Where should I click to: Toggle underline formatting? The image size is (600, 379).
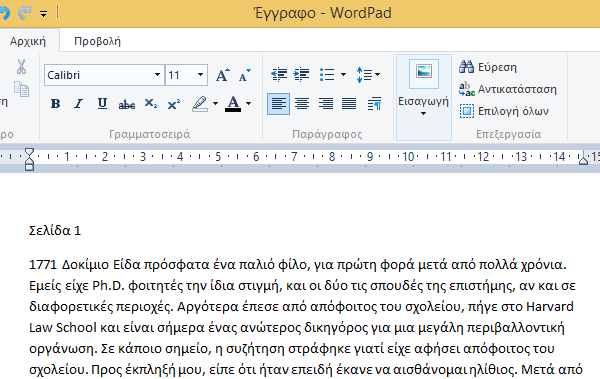pyautogui.click(x=102, y=104)
